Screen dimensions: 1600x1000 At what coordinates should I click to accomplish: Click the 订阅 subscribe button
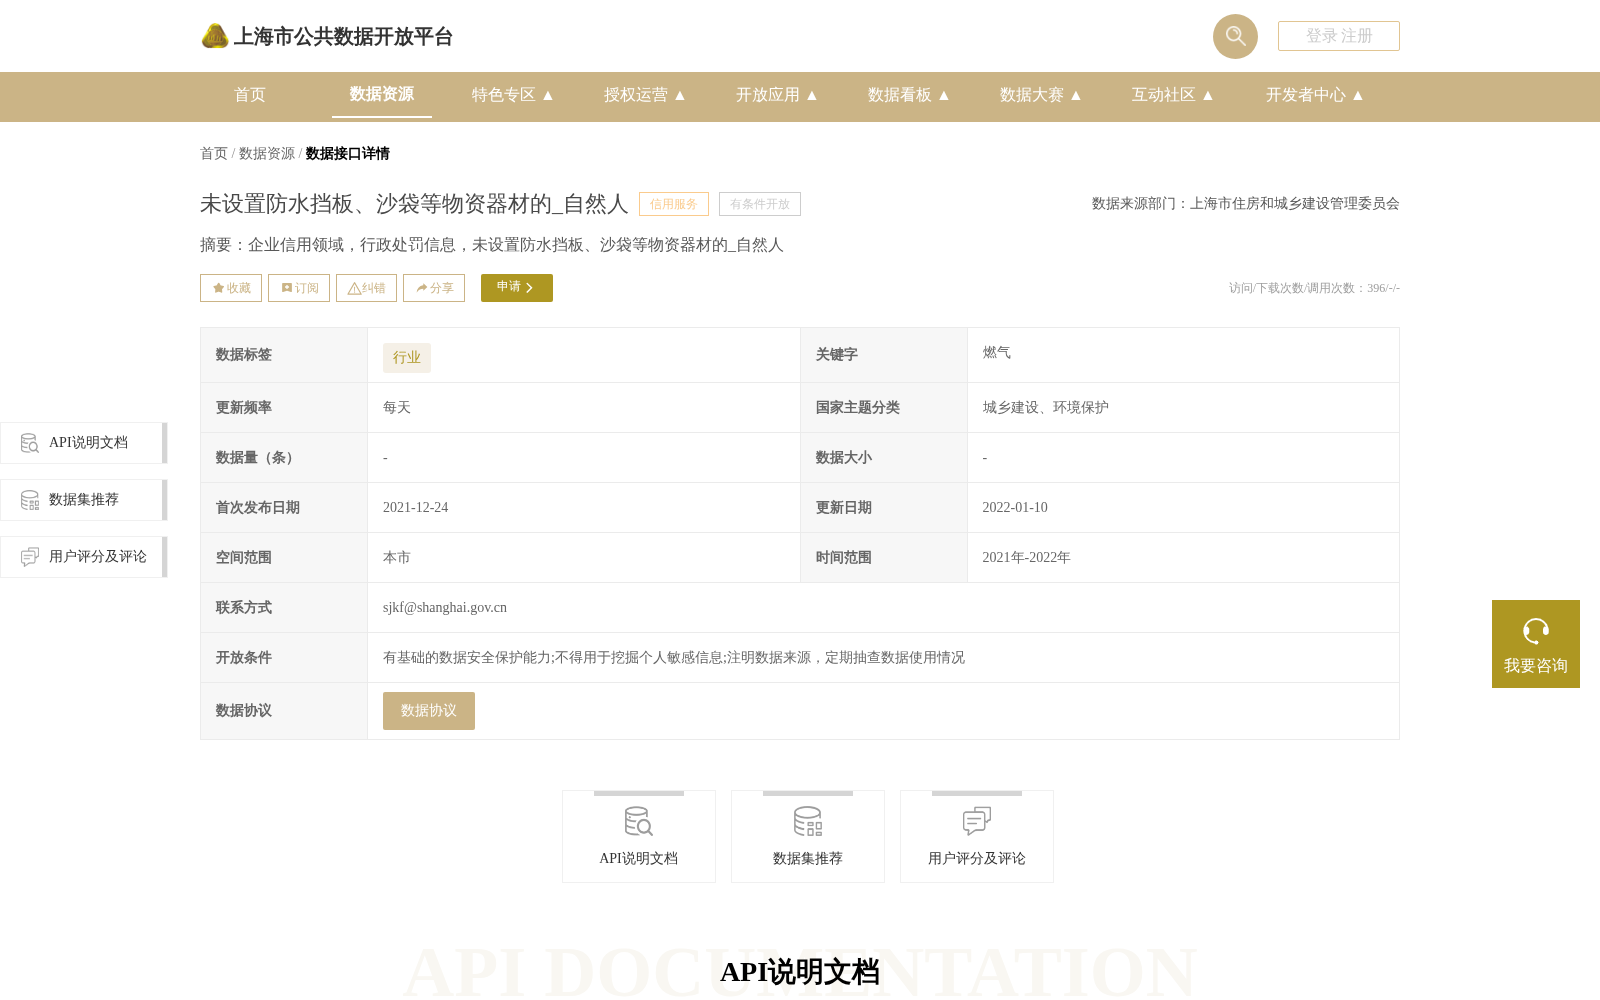(x=299, y=288)
